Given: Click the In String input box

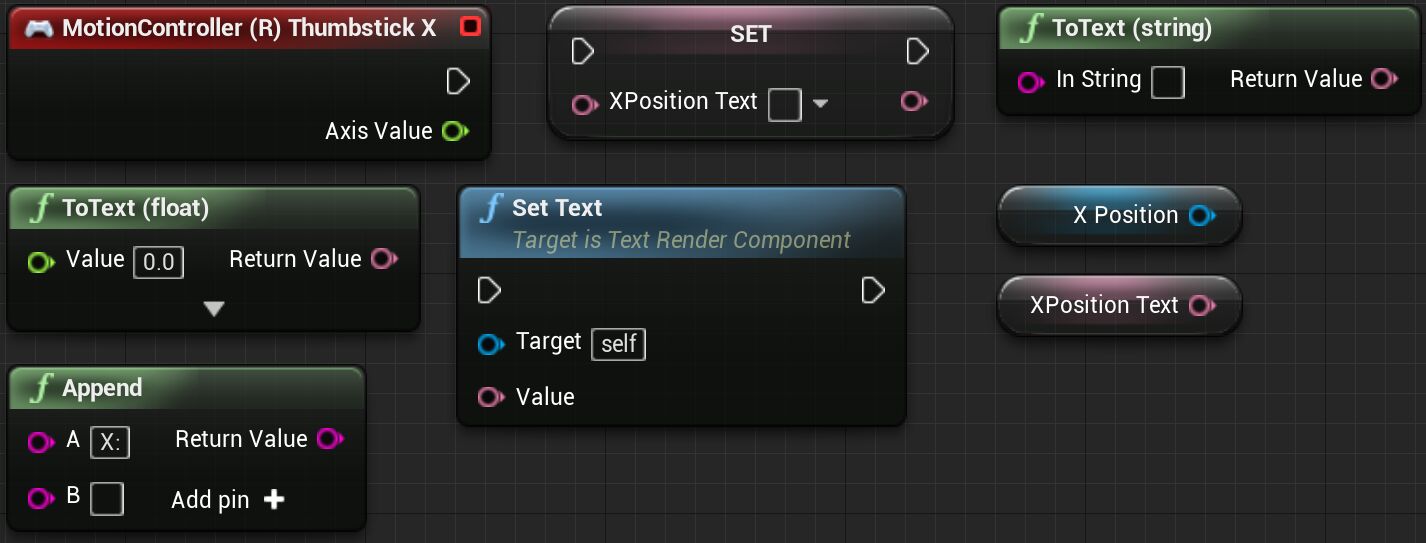Looking at the screenshot, I should [x=1167, y=82].
